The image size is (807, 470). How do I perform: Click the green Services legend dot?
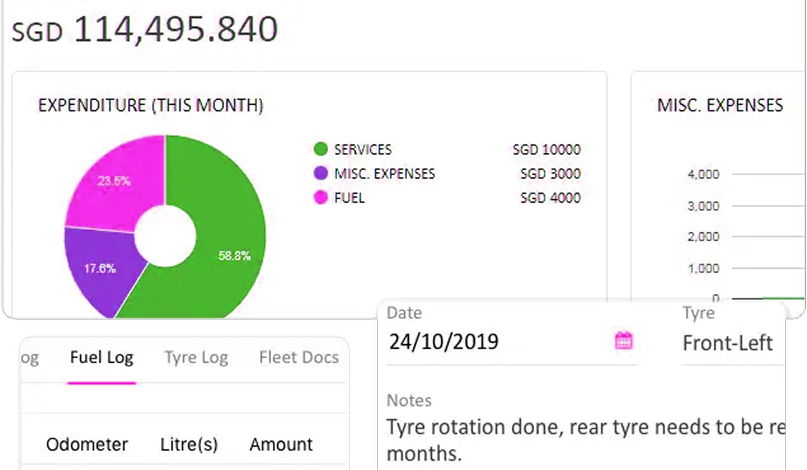321,150
